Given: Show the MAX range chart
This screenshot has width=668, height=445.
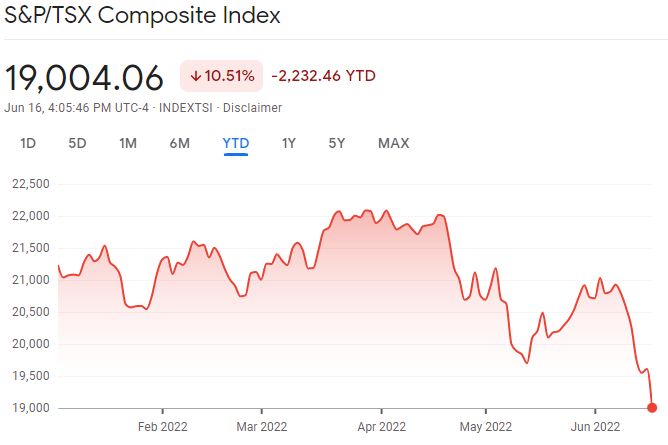Looking at the screenshot, I should tap(393, 143).
